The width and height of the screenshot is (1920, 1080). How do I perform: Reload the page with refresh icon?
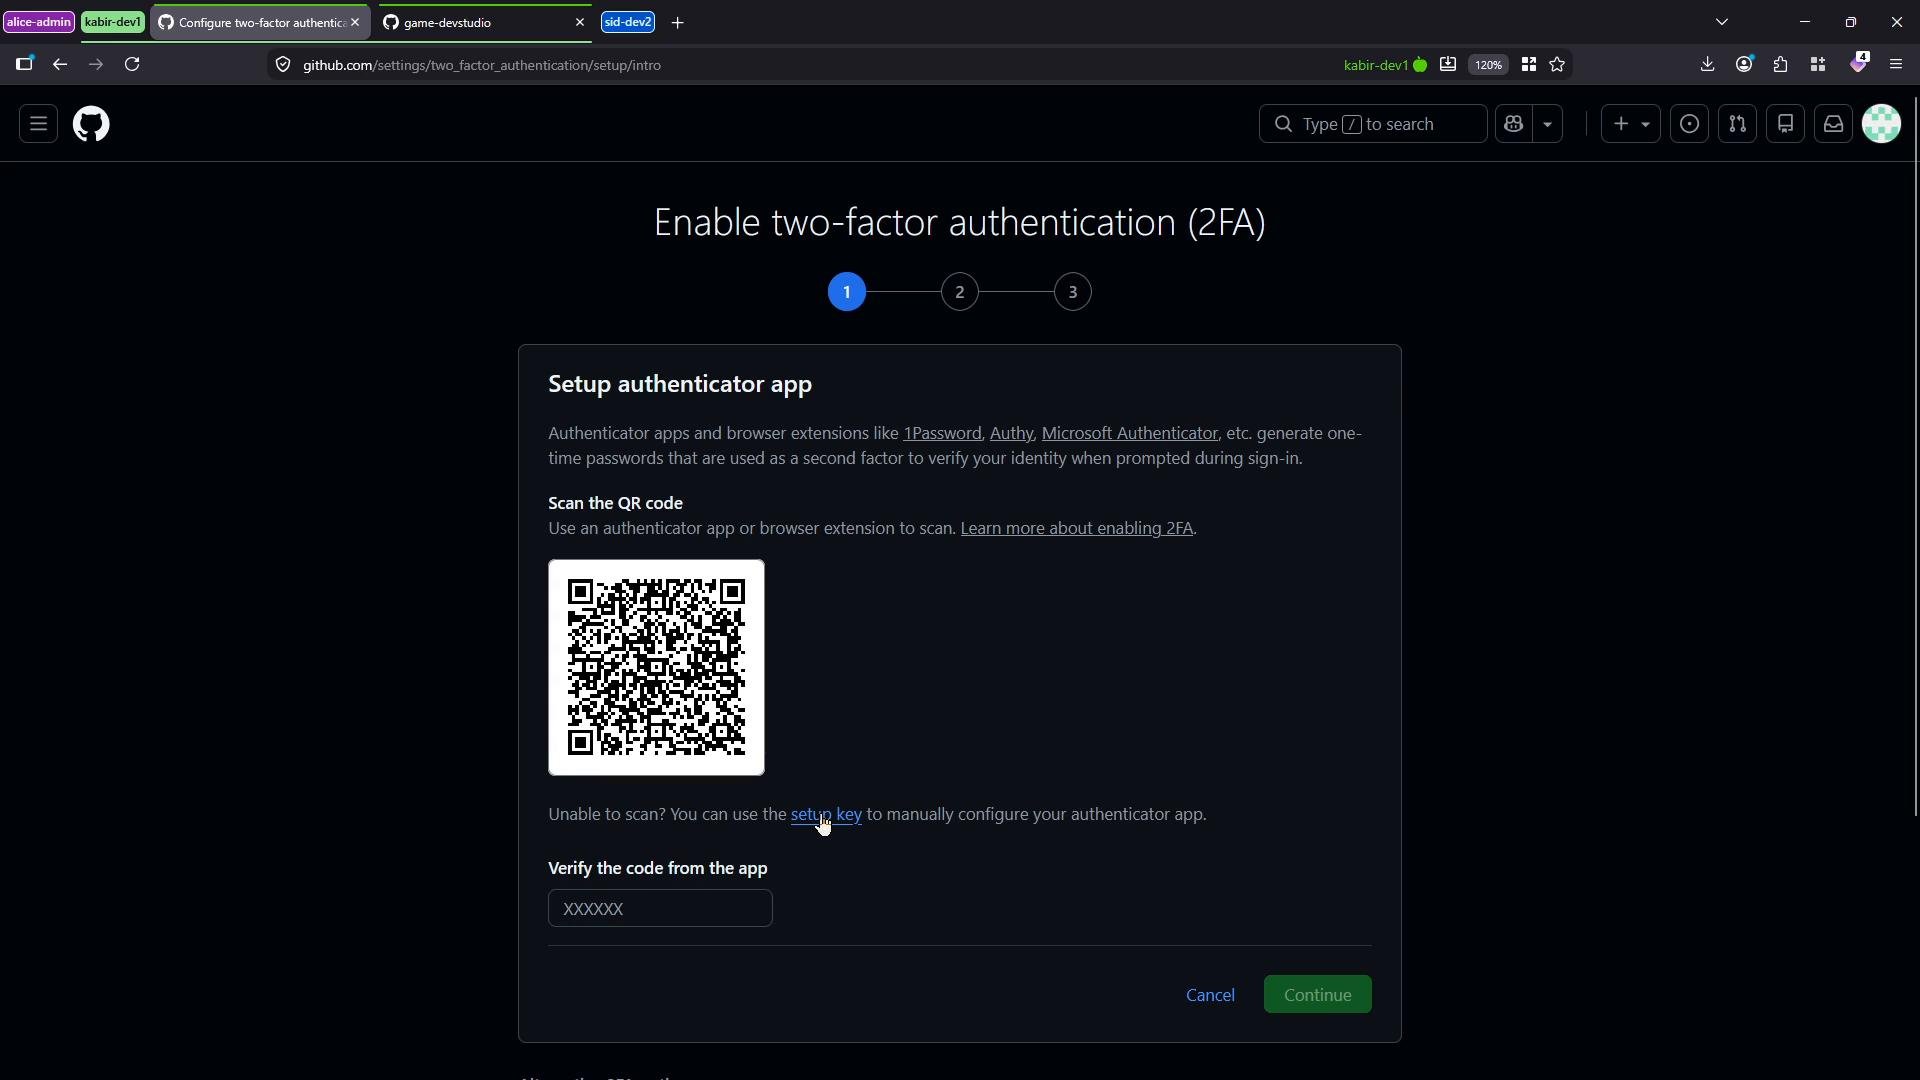[x=132, y=65]
